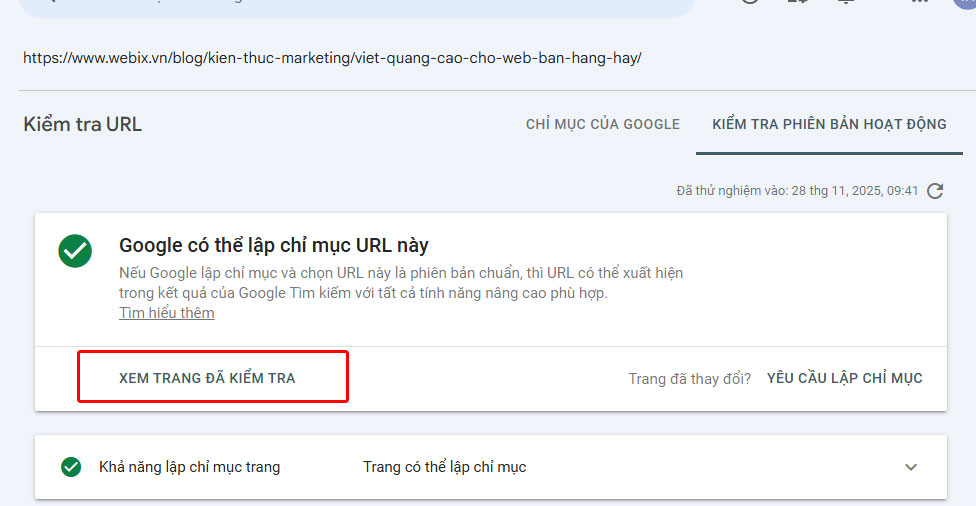Click the large green checkmark status icon
The image size is (976, 506).
coord(75,251)
